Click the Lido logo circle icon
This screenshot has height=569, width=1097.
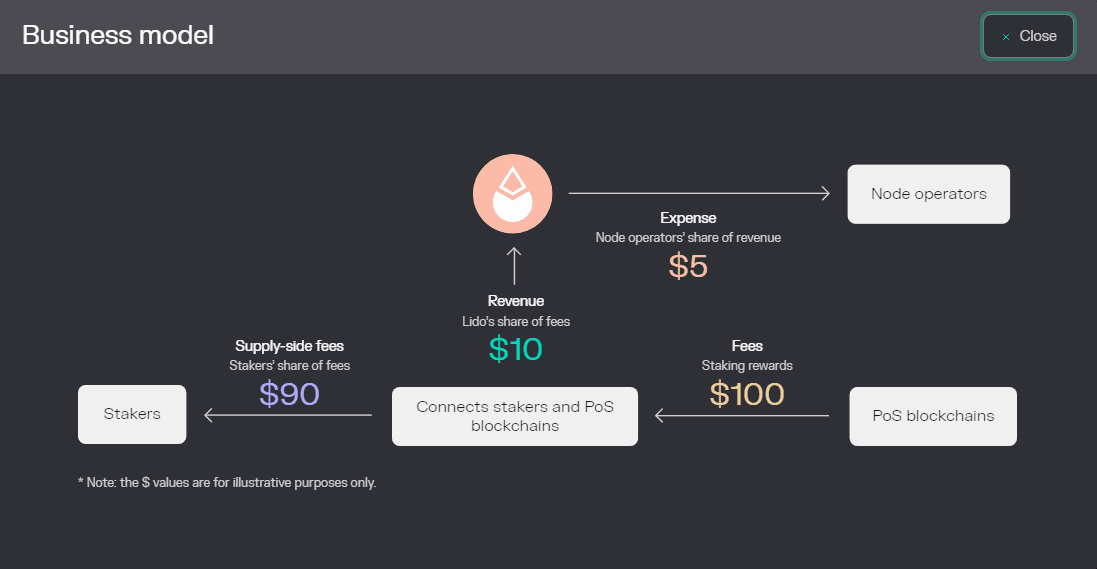pyautogui.click(x=513, y=194)
